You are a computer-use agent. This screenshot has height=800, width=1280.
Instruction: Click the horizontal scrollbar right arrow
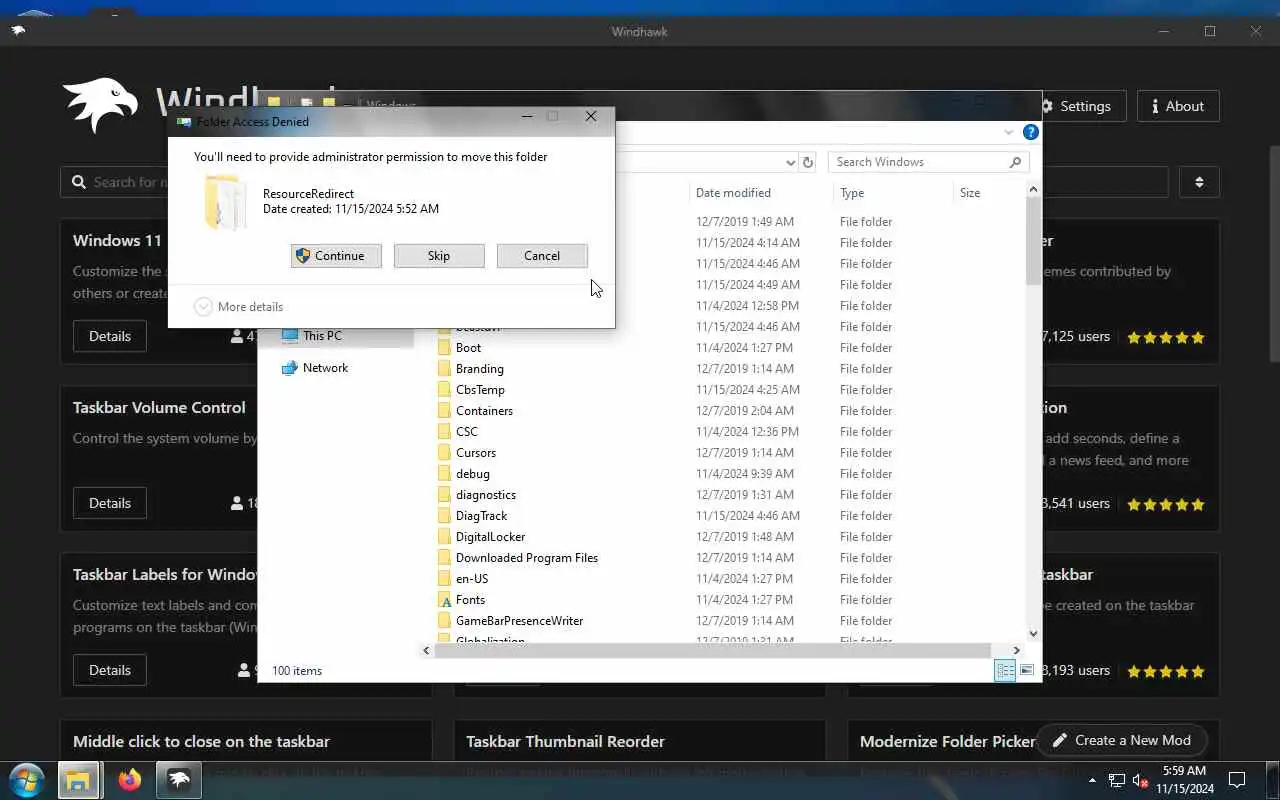tap(1017, 650)
